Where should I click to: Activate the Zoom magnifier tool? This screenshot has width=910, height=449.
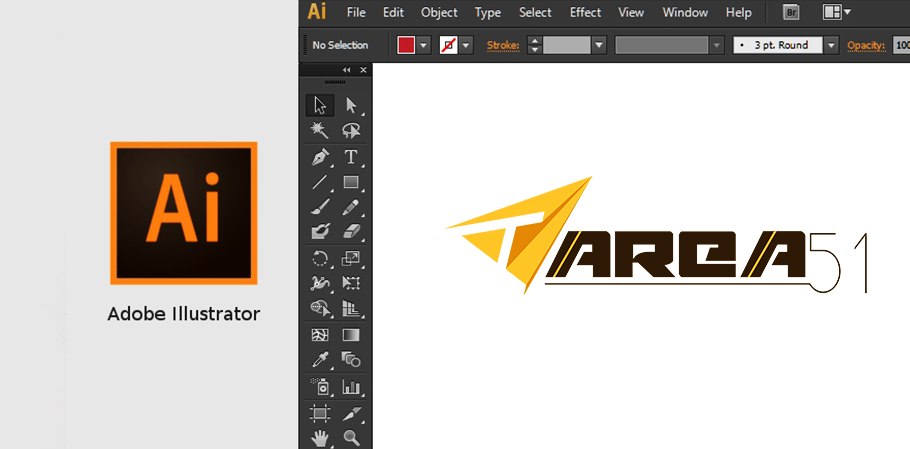coord(351,438)
